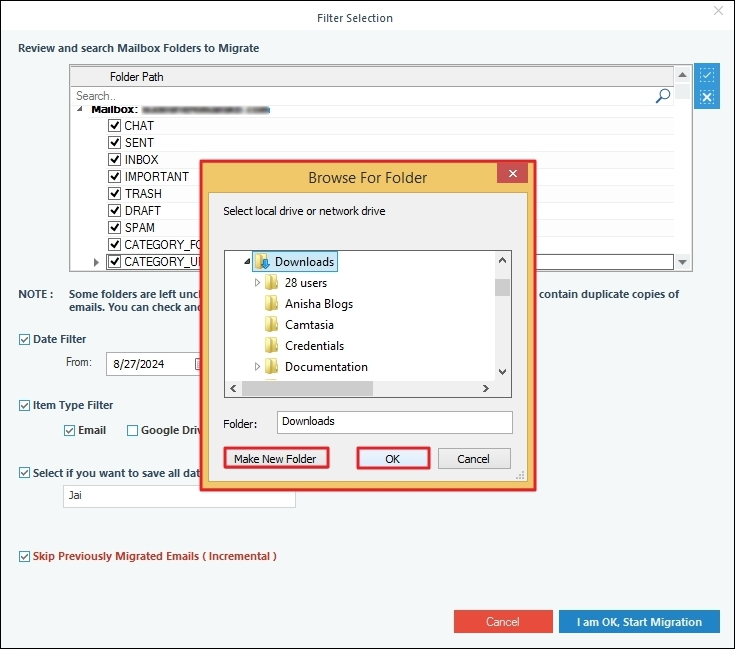Close the Browse For Folder dialog

[513, 173]
